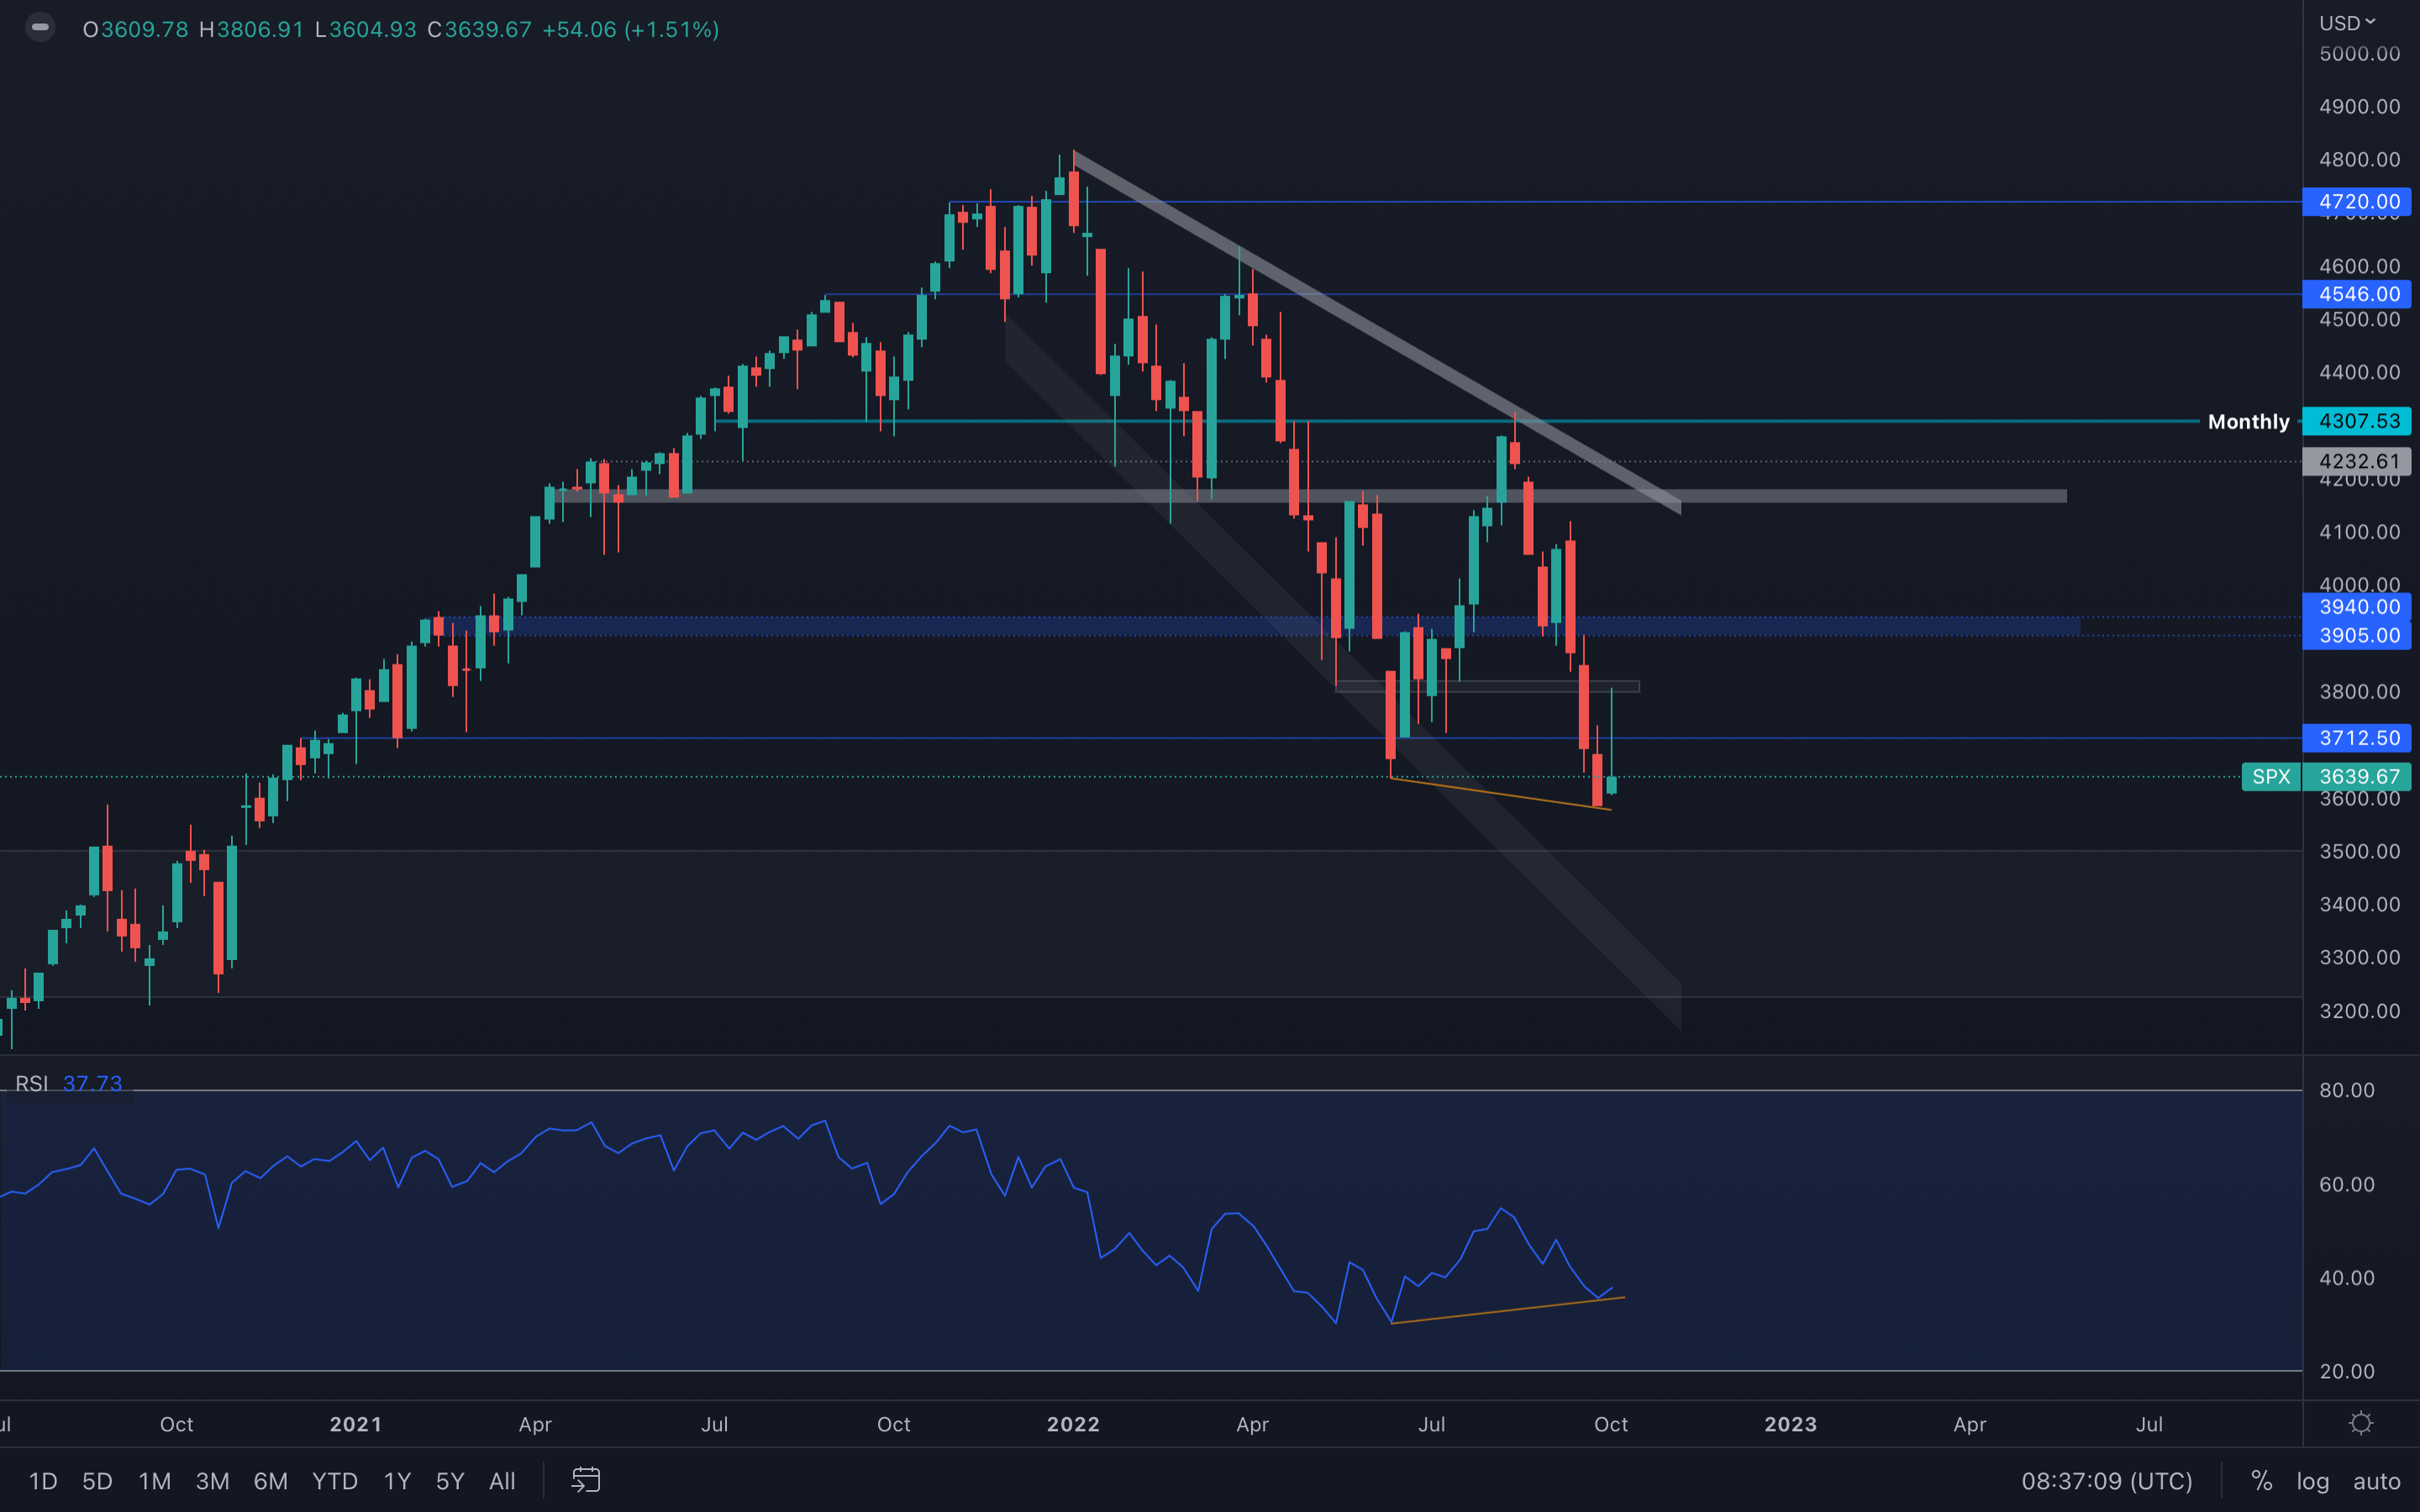2420x1512 pixels.
Task: Toggle auto scale mode
Action: point(2376,1481)
